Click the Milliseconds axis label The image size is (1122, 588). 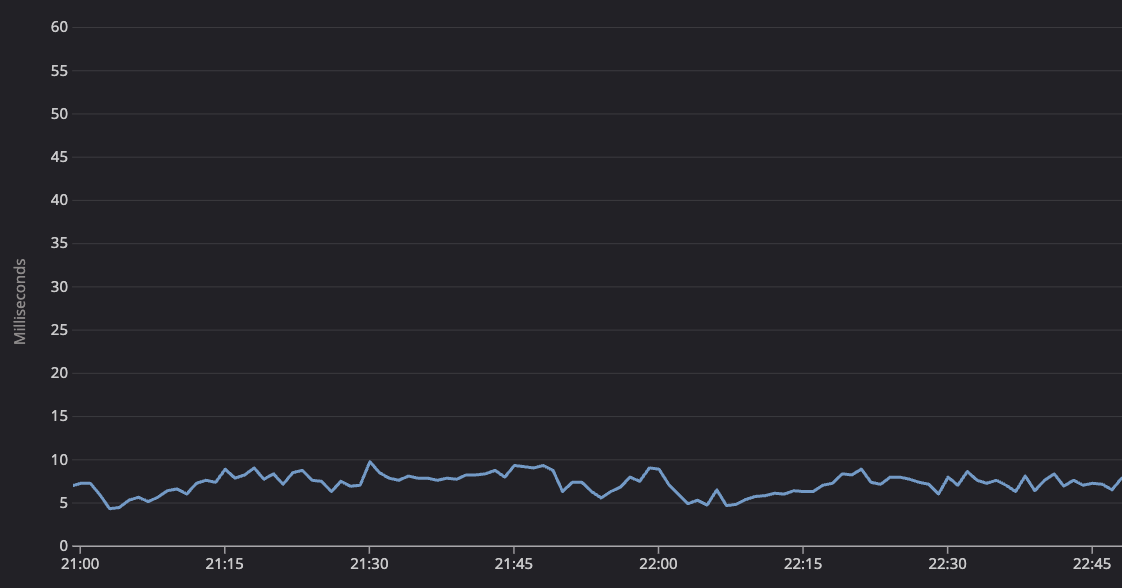coord(19,301)
